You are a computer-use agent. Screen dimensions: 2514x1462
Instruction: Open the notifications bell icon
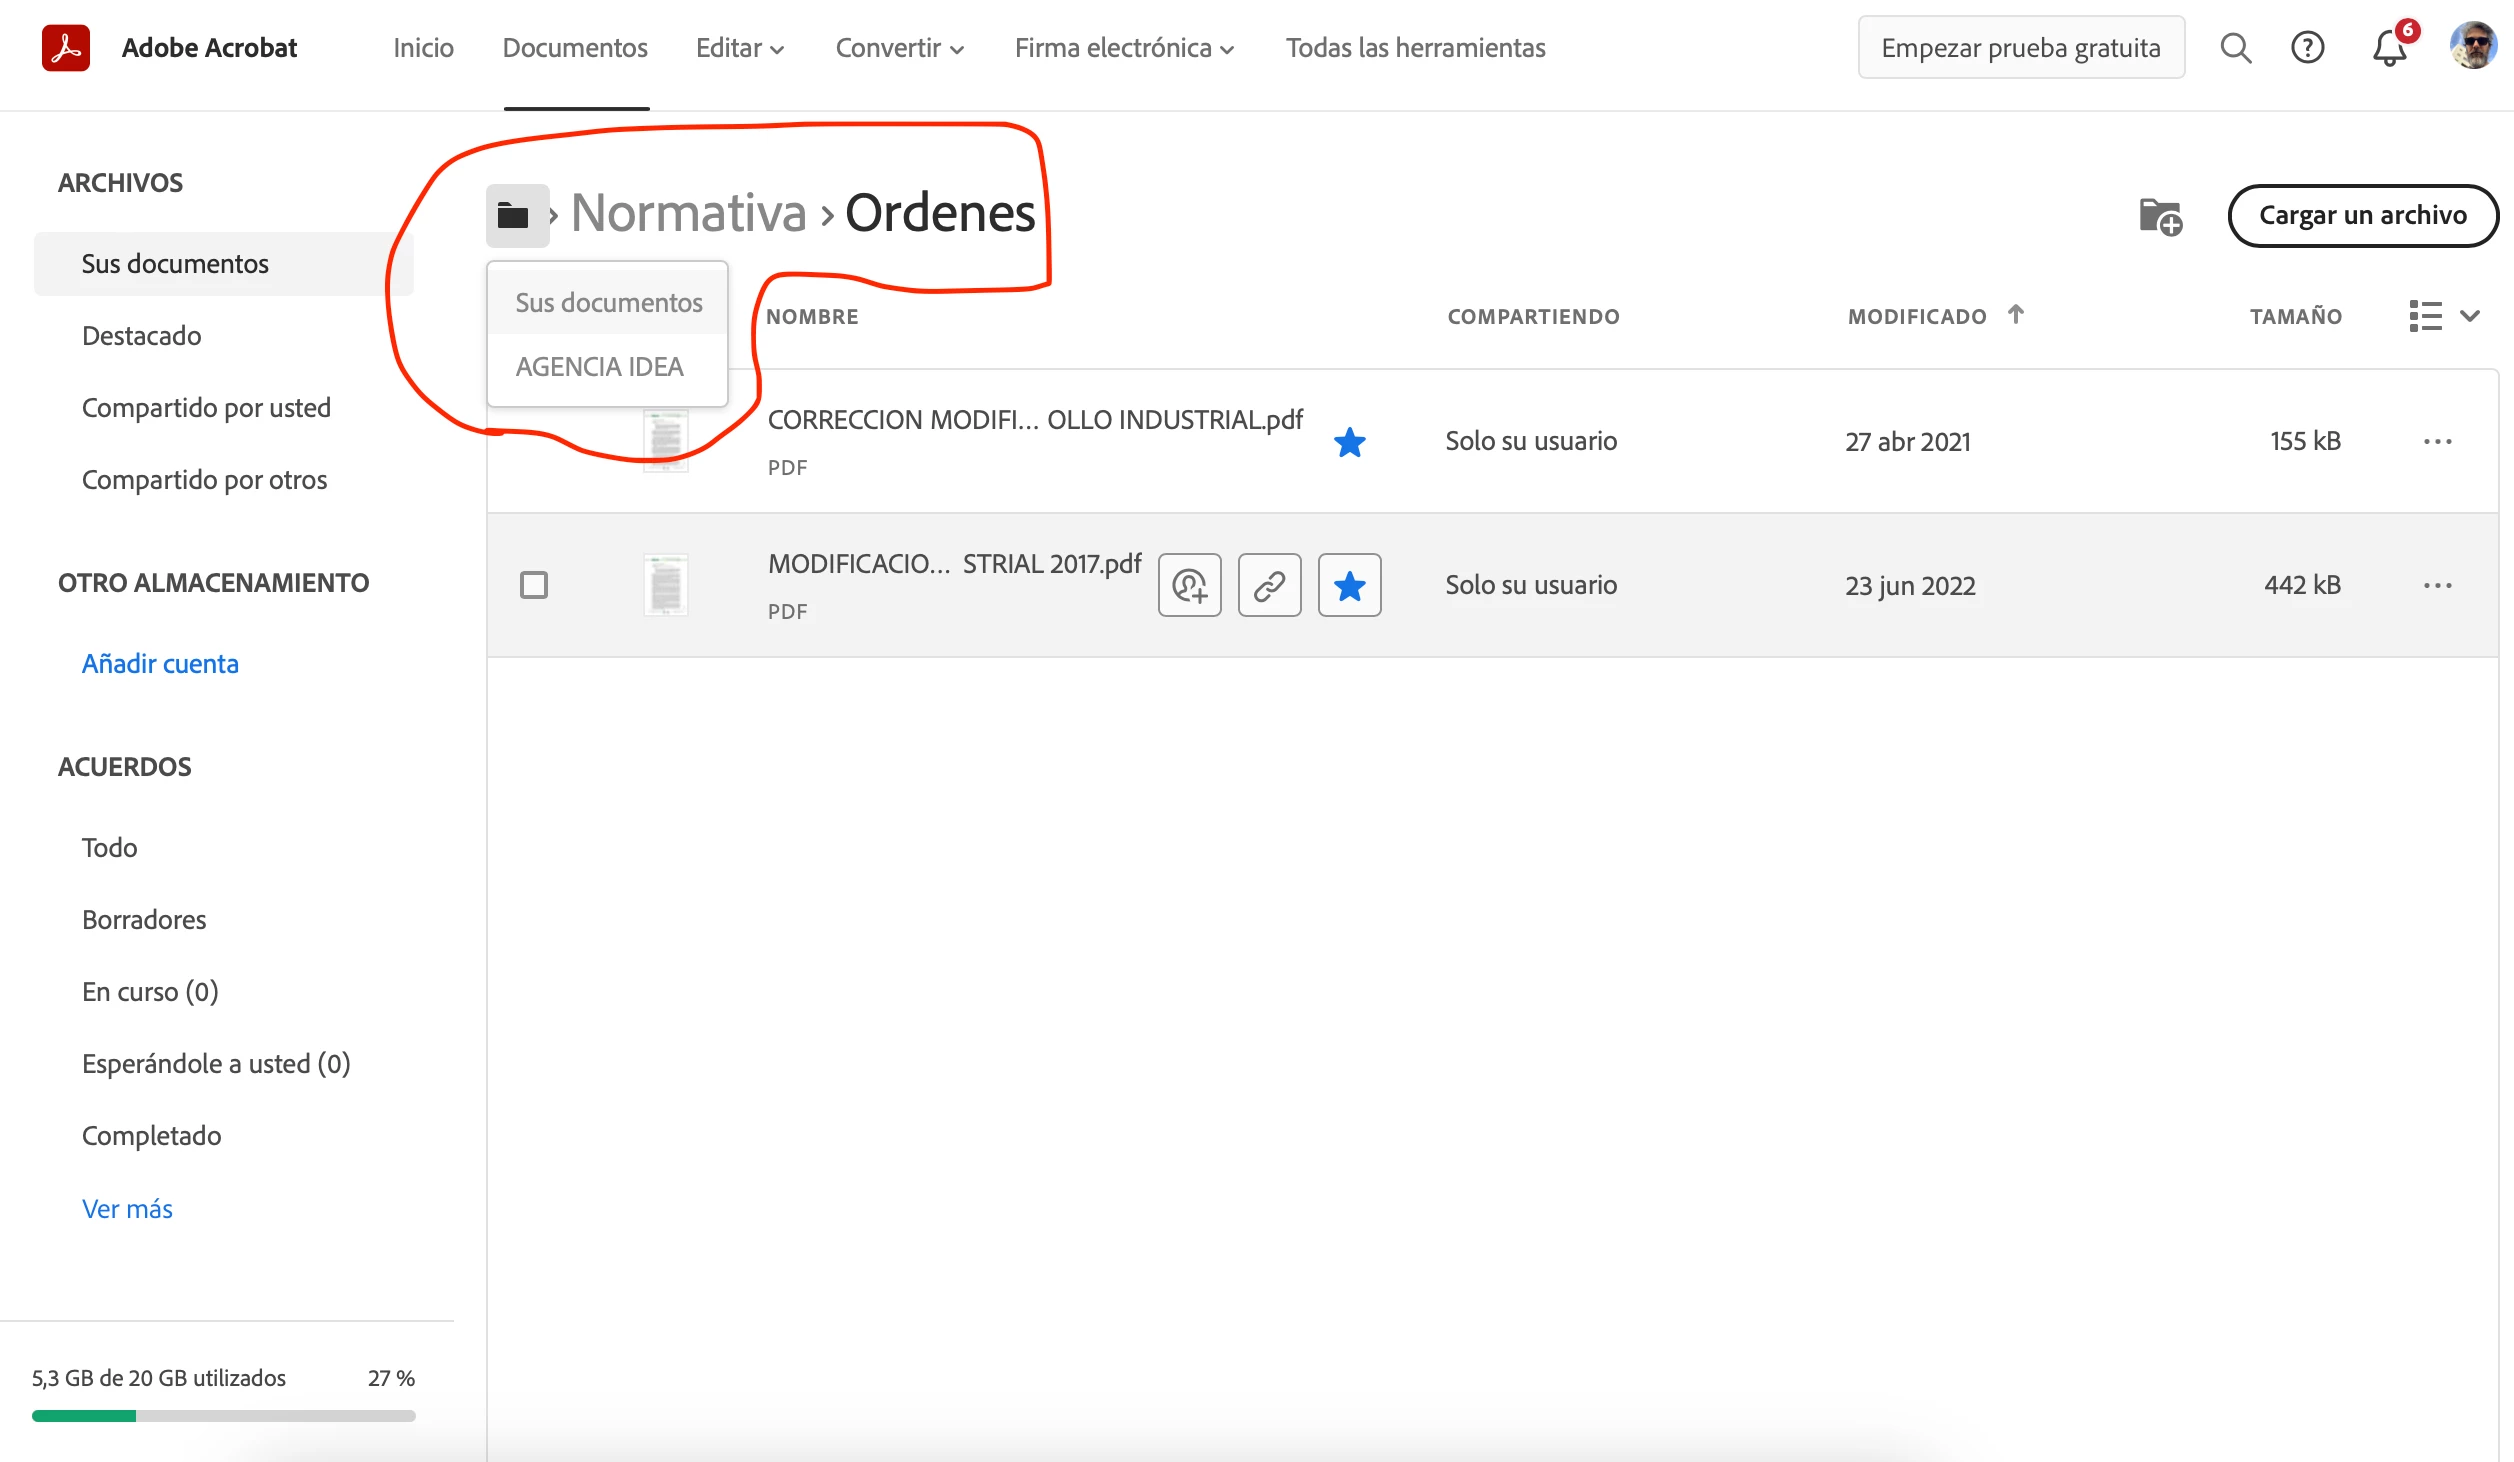point(2389,48)
